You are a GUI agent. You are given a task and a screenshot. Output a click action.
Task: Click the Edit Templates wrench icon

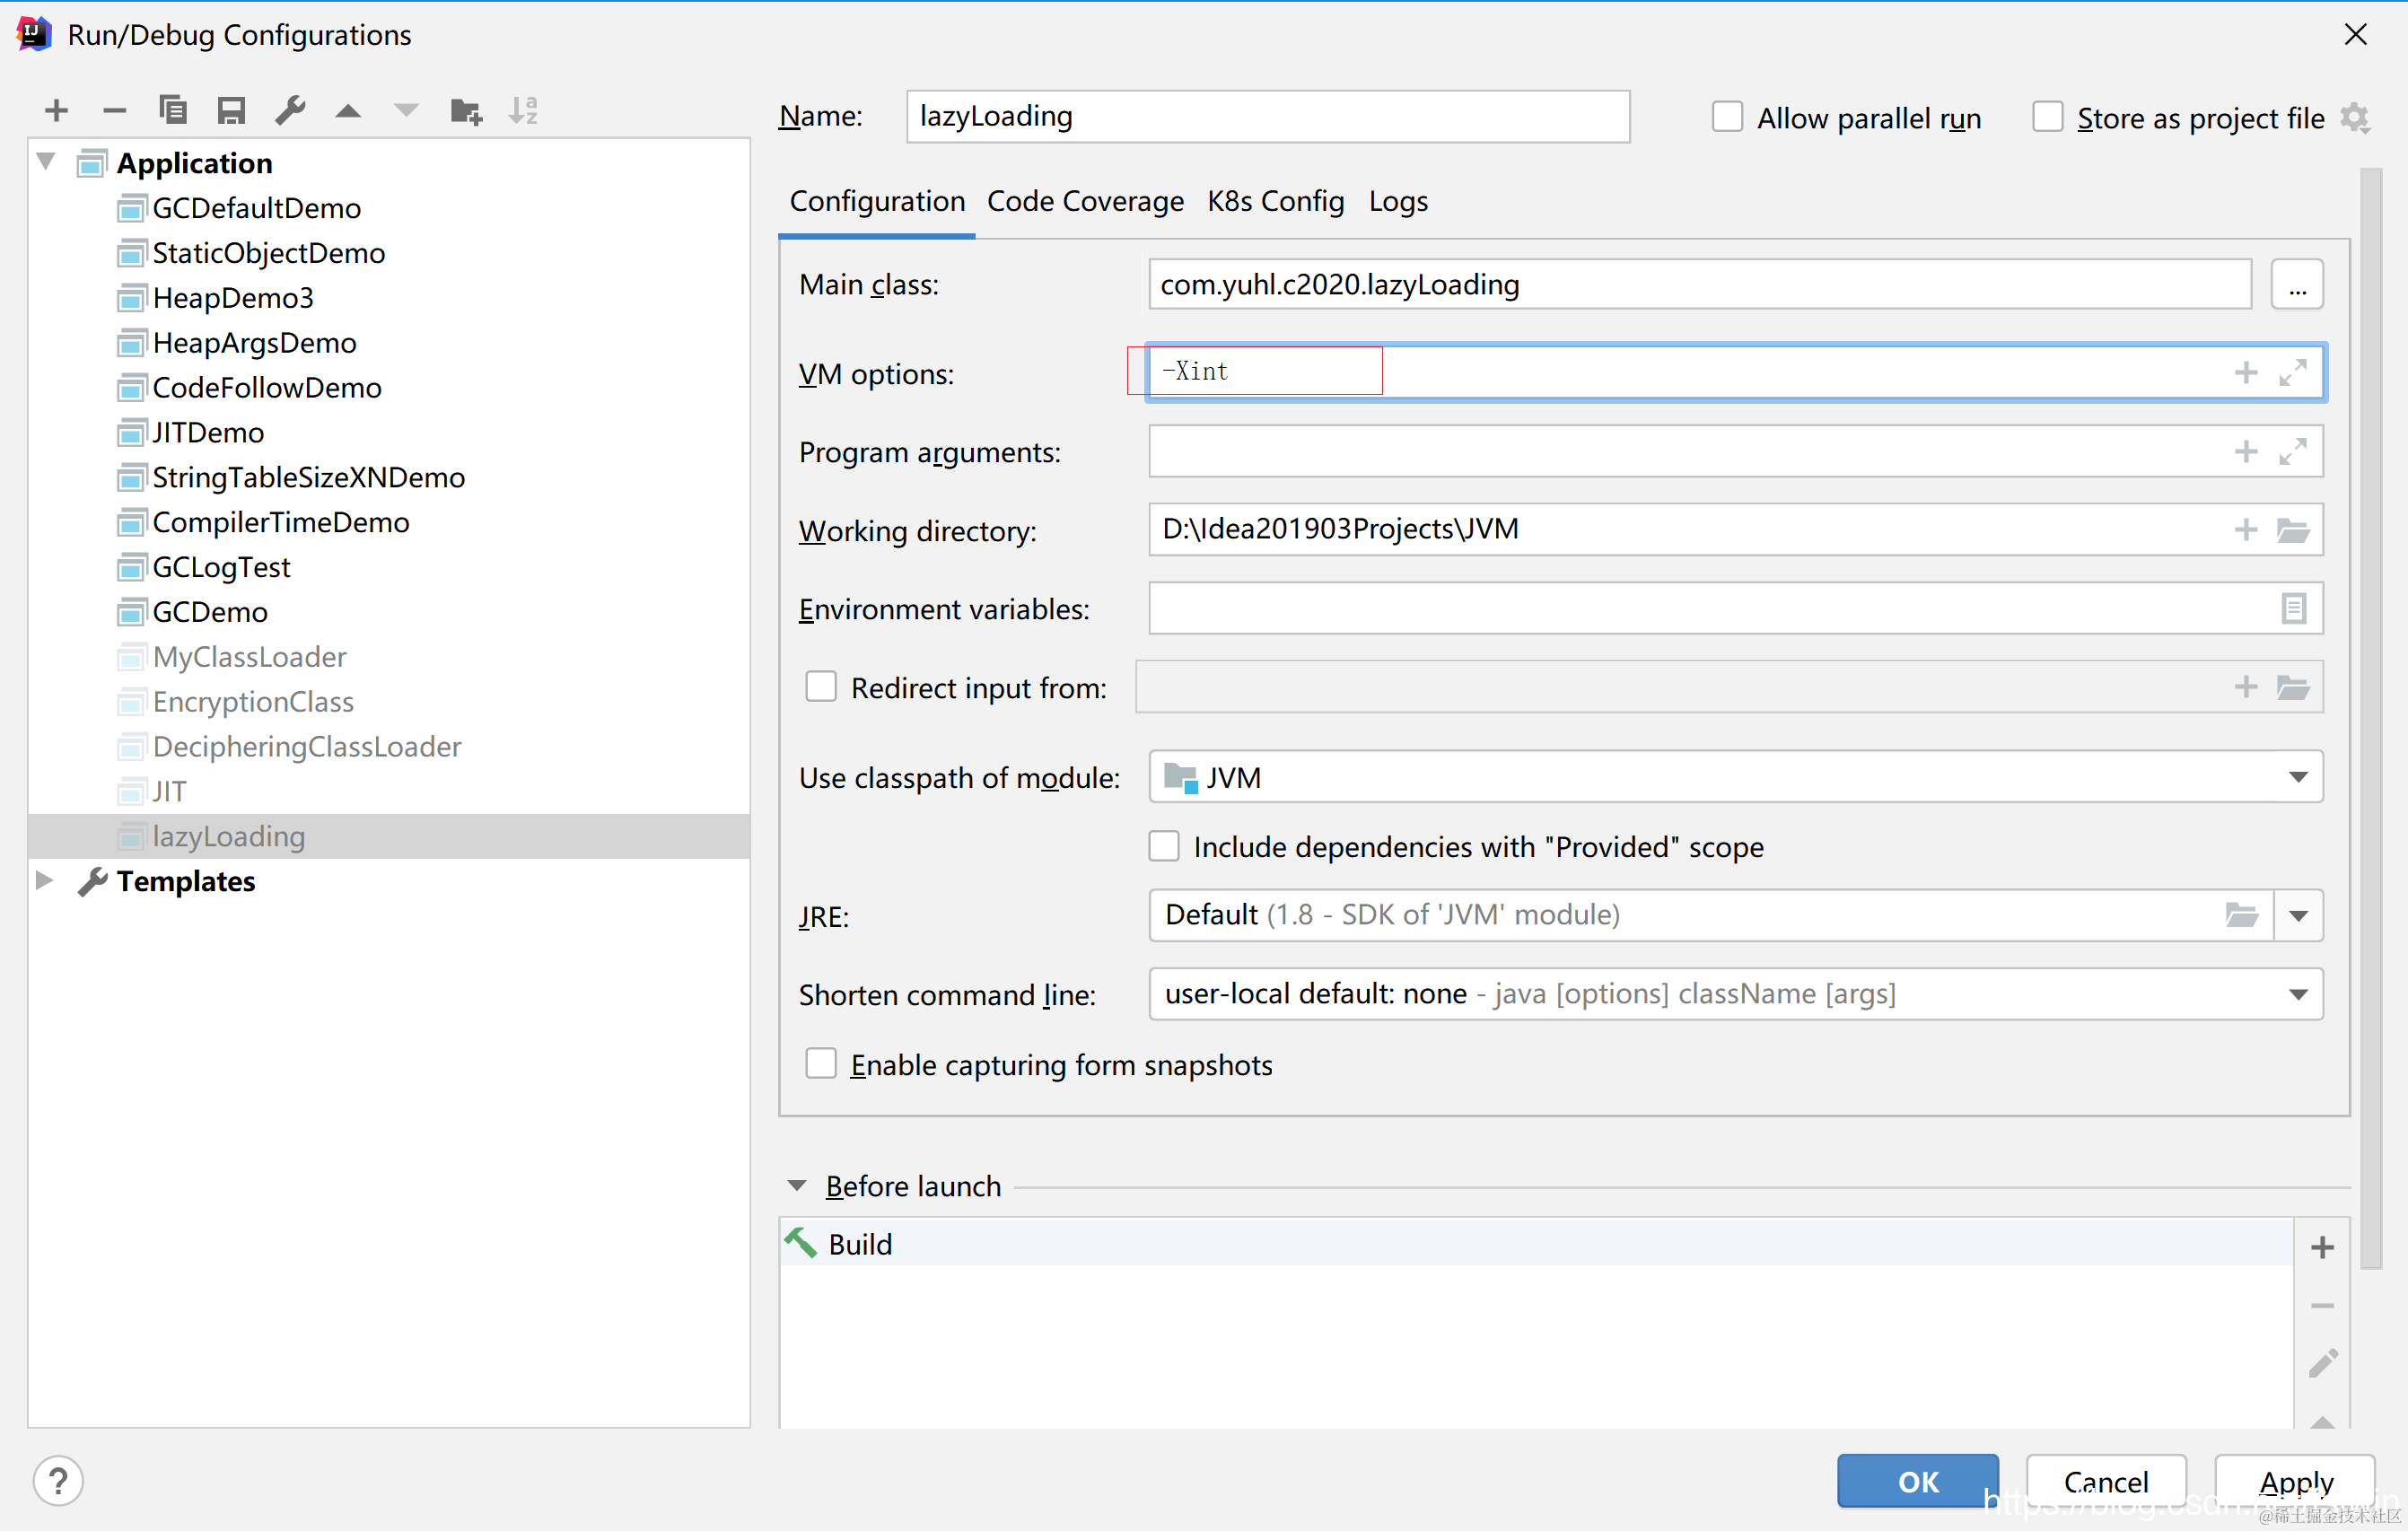[290, 110]
